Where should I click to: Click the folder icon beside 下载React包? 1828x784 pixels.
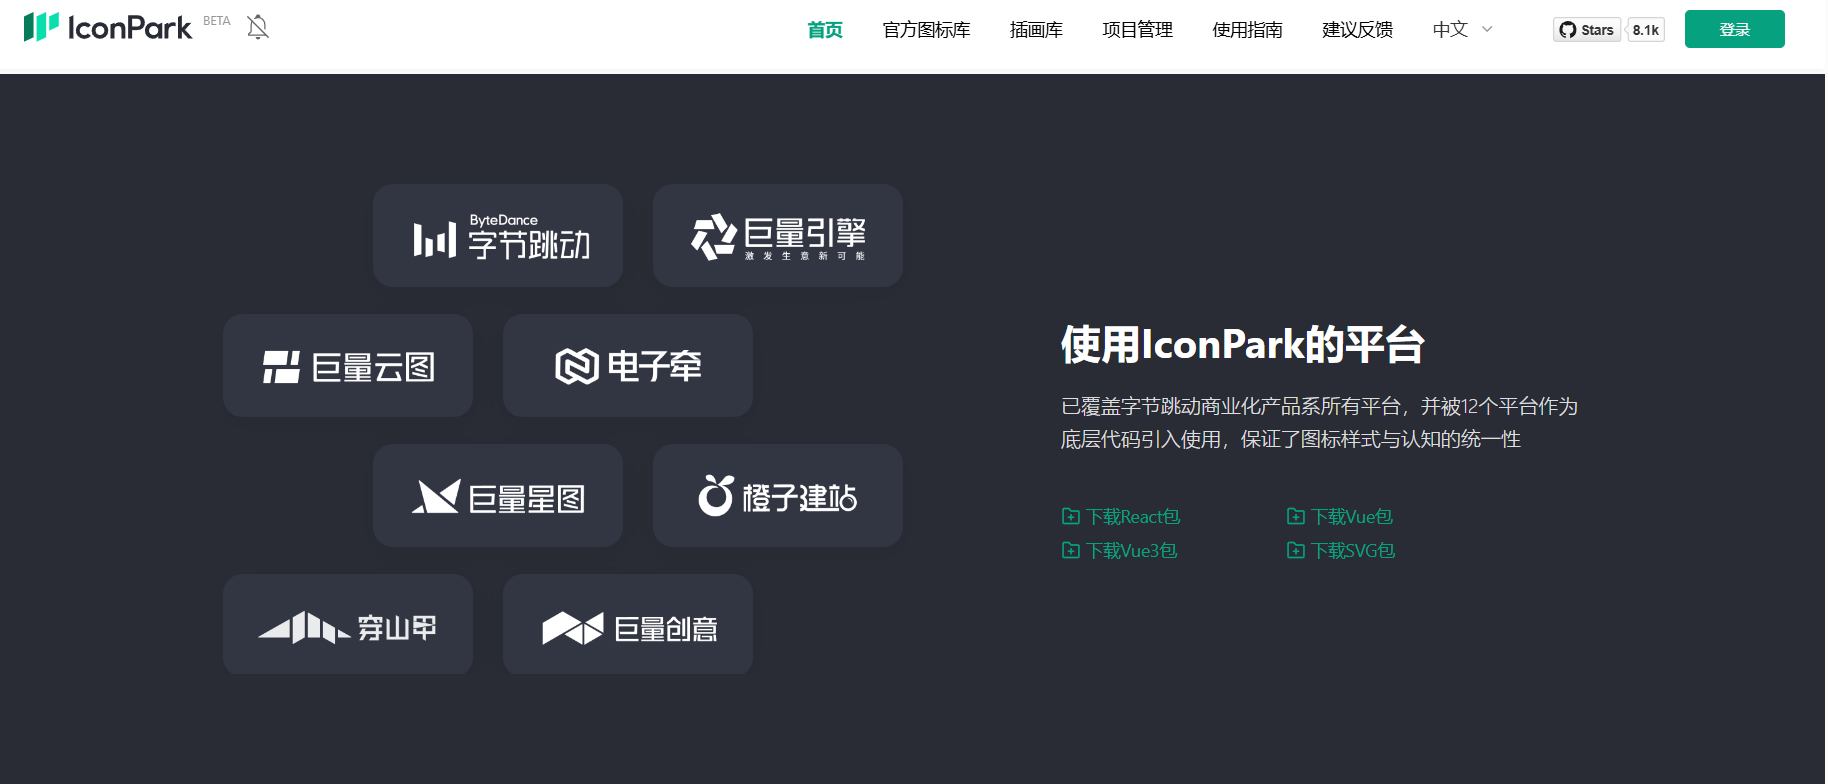point(1071,517)
